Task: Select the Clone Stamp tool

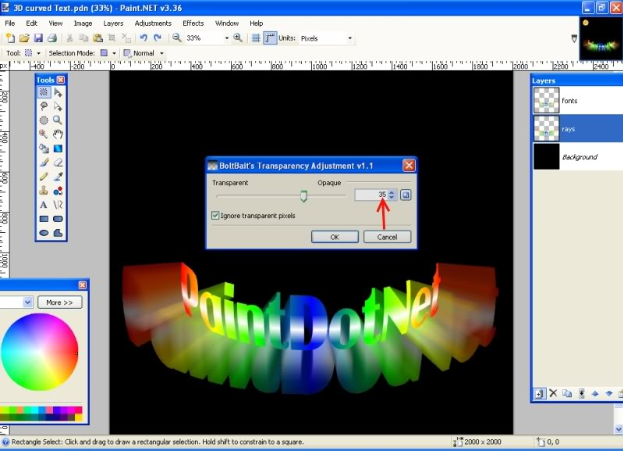Action: point(44,191)
